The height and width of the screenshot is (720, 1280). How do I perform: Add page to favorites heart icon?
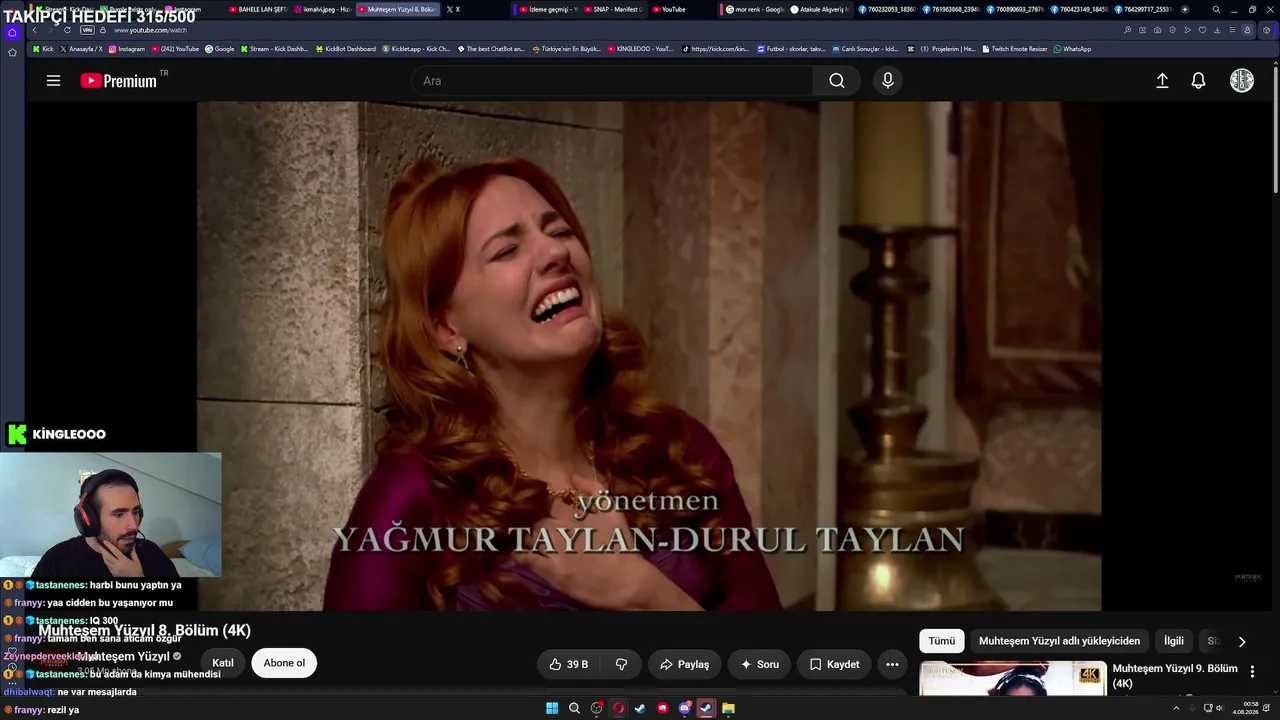1202,30
